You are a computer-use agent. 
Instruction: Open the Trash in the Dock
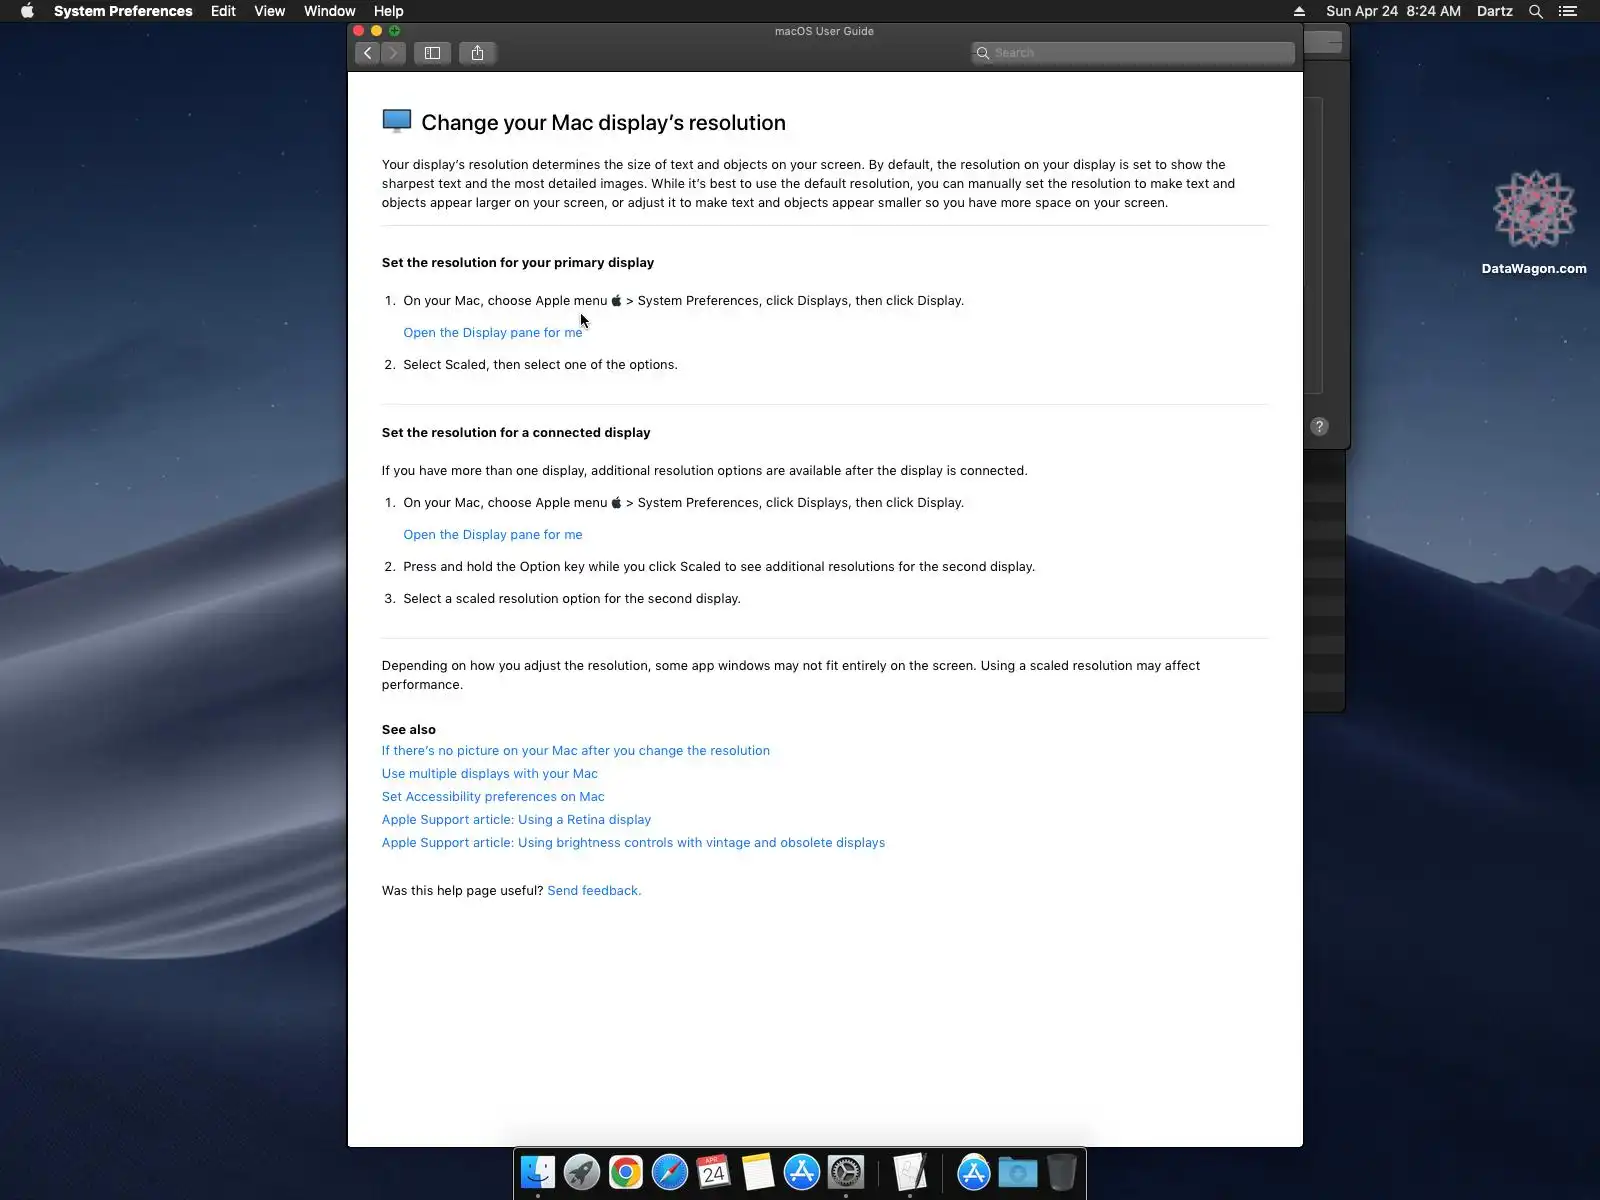[1062, 1172]
